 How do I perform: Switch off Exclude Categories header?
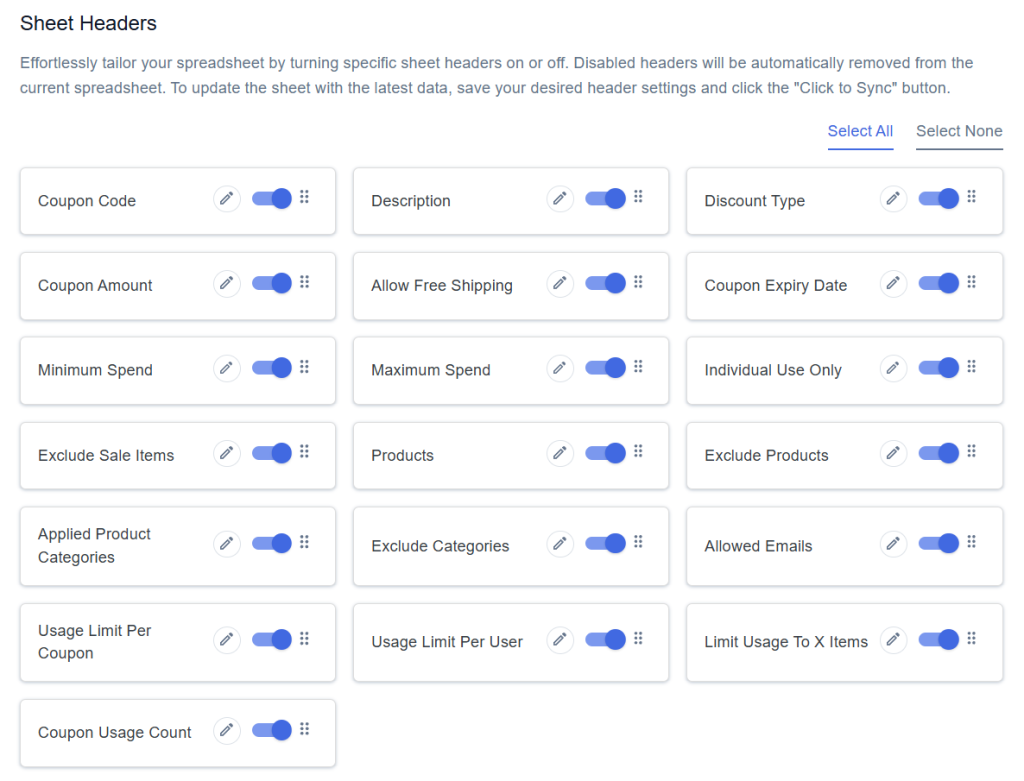(605, 543)
